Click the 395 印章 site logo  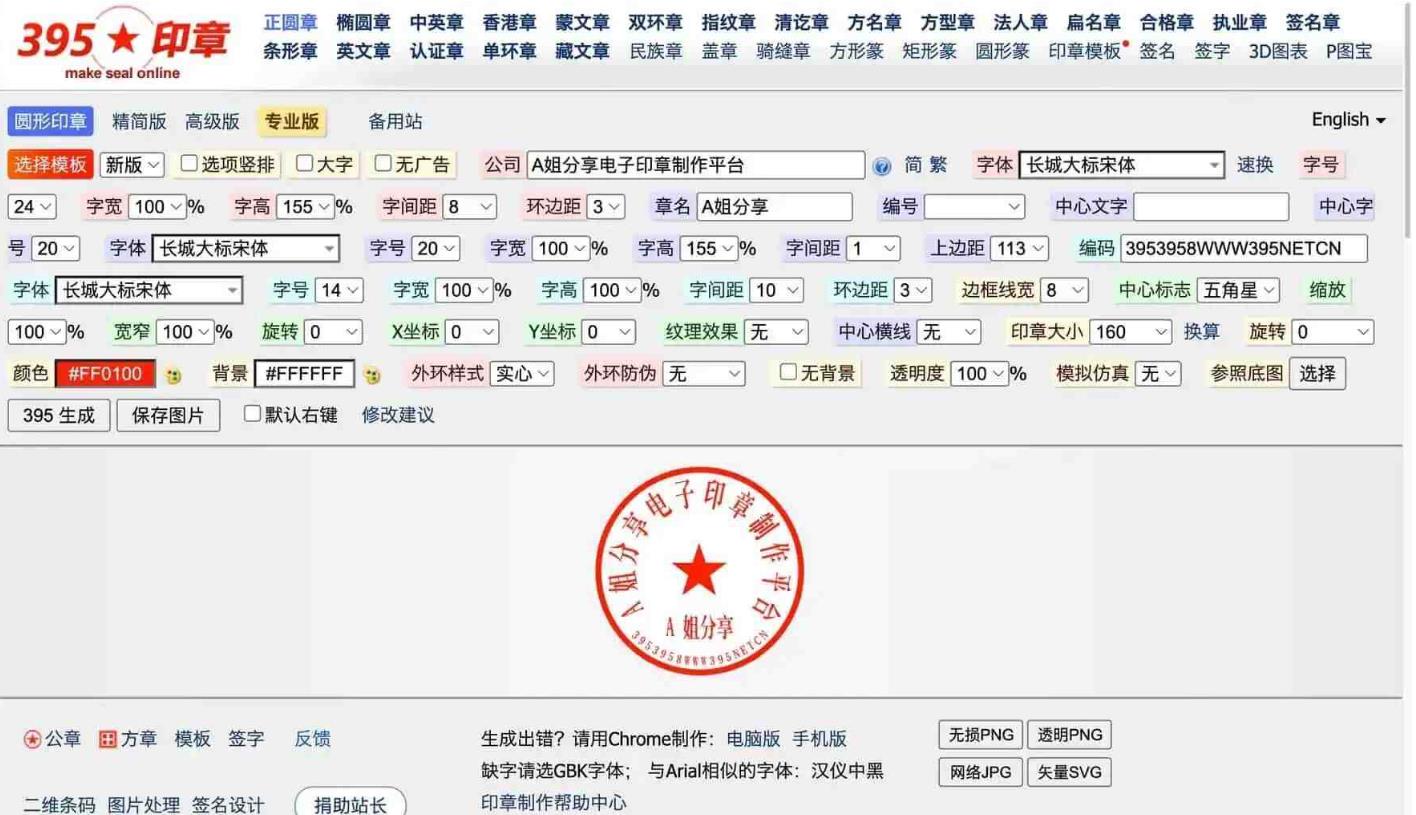(123, 43)
